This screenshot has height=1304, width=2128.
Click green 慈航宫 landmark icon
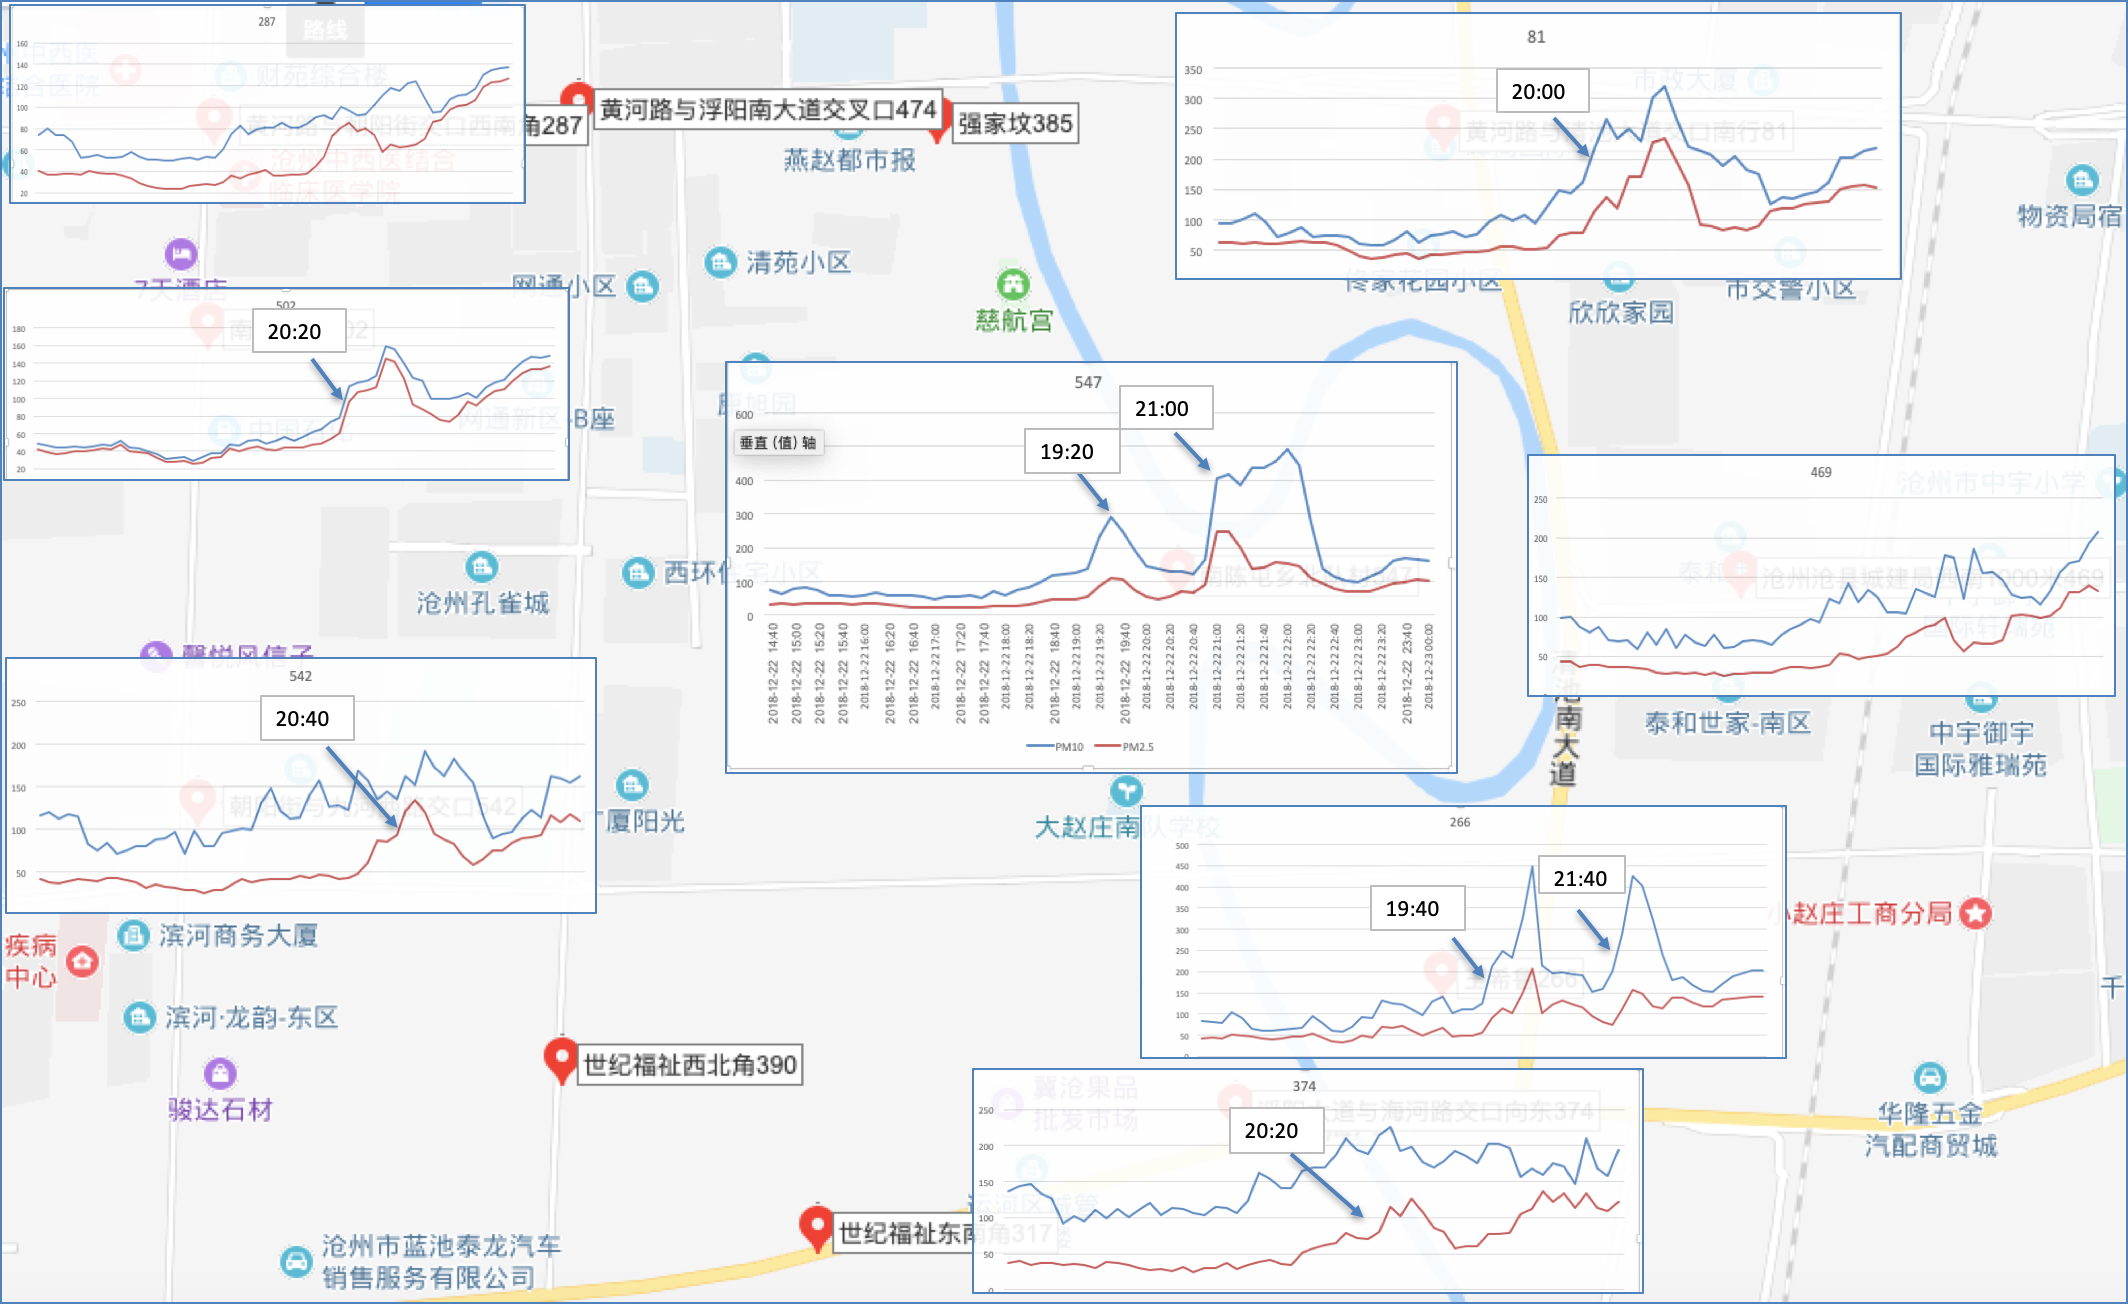click(1013, 285)
